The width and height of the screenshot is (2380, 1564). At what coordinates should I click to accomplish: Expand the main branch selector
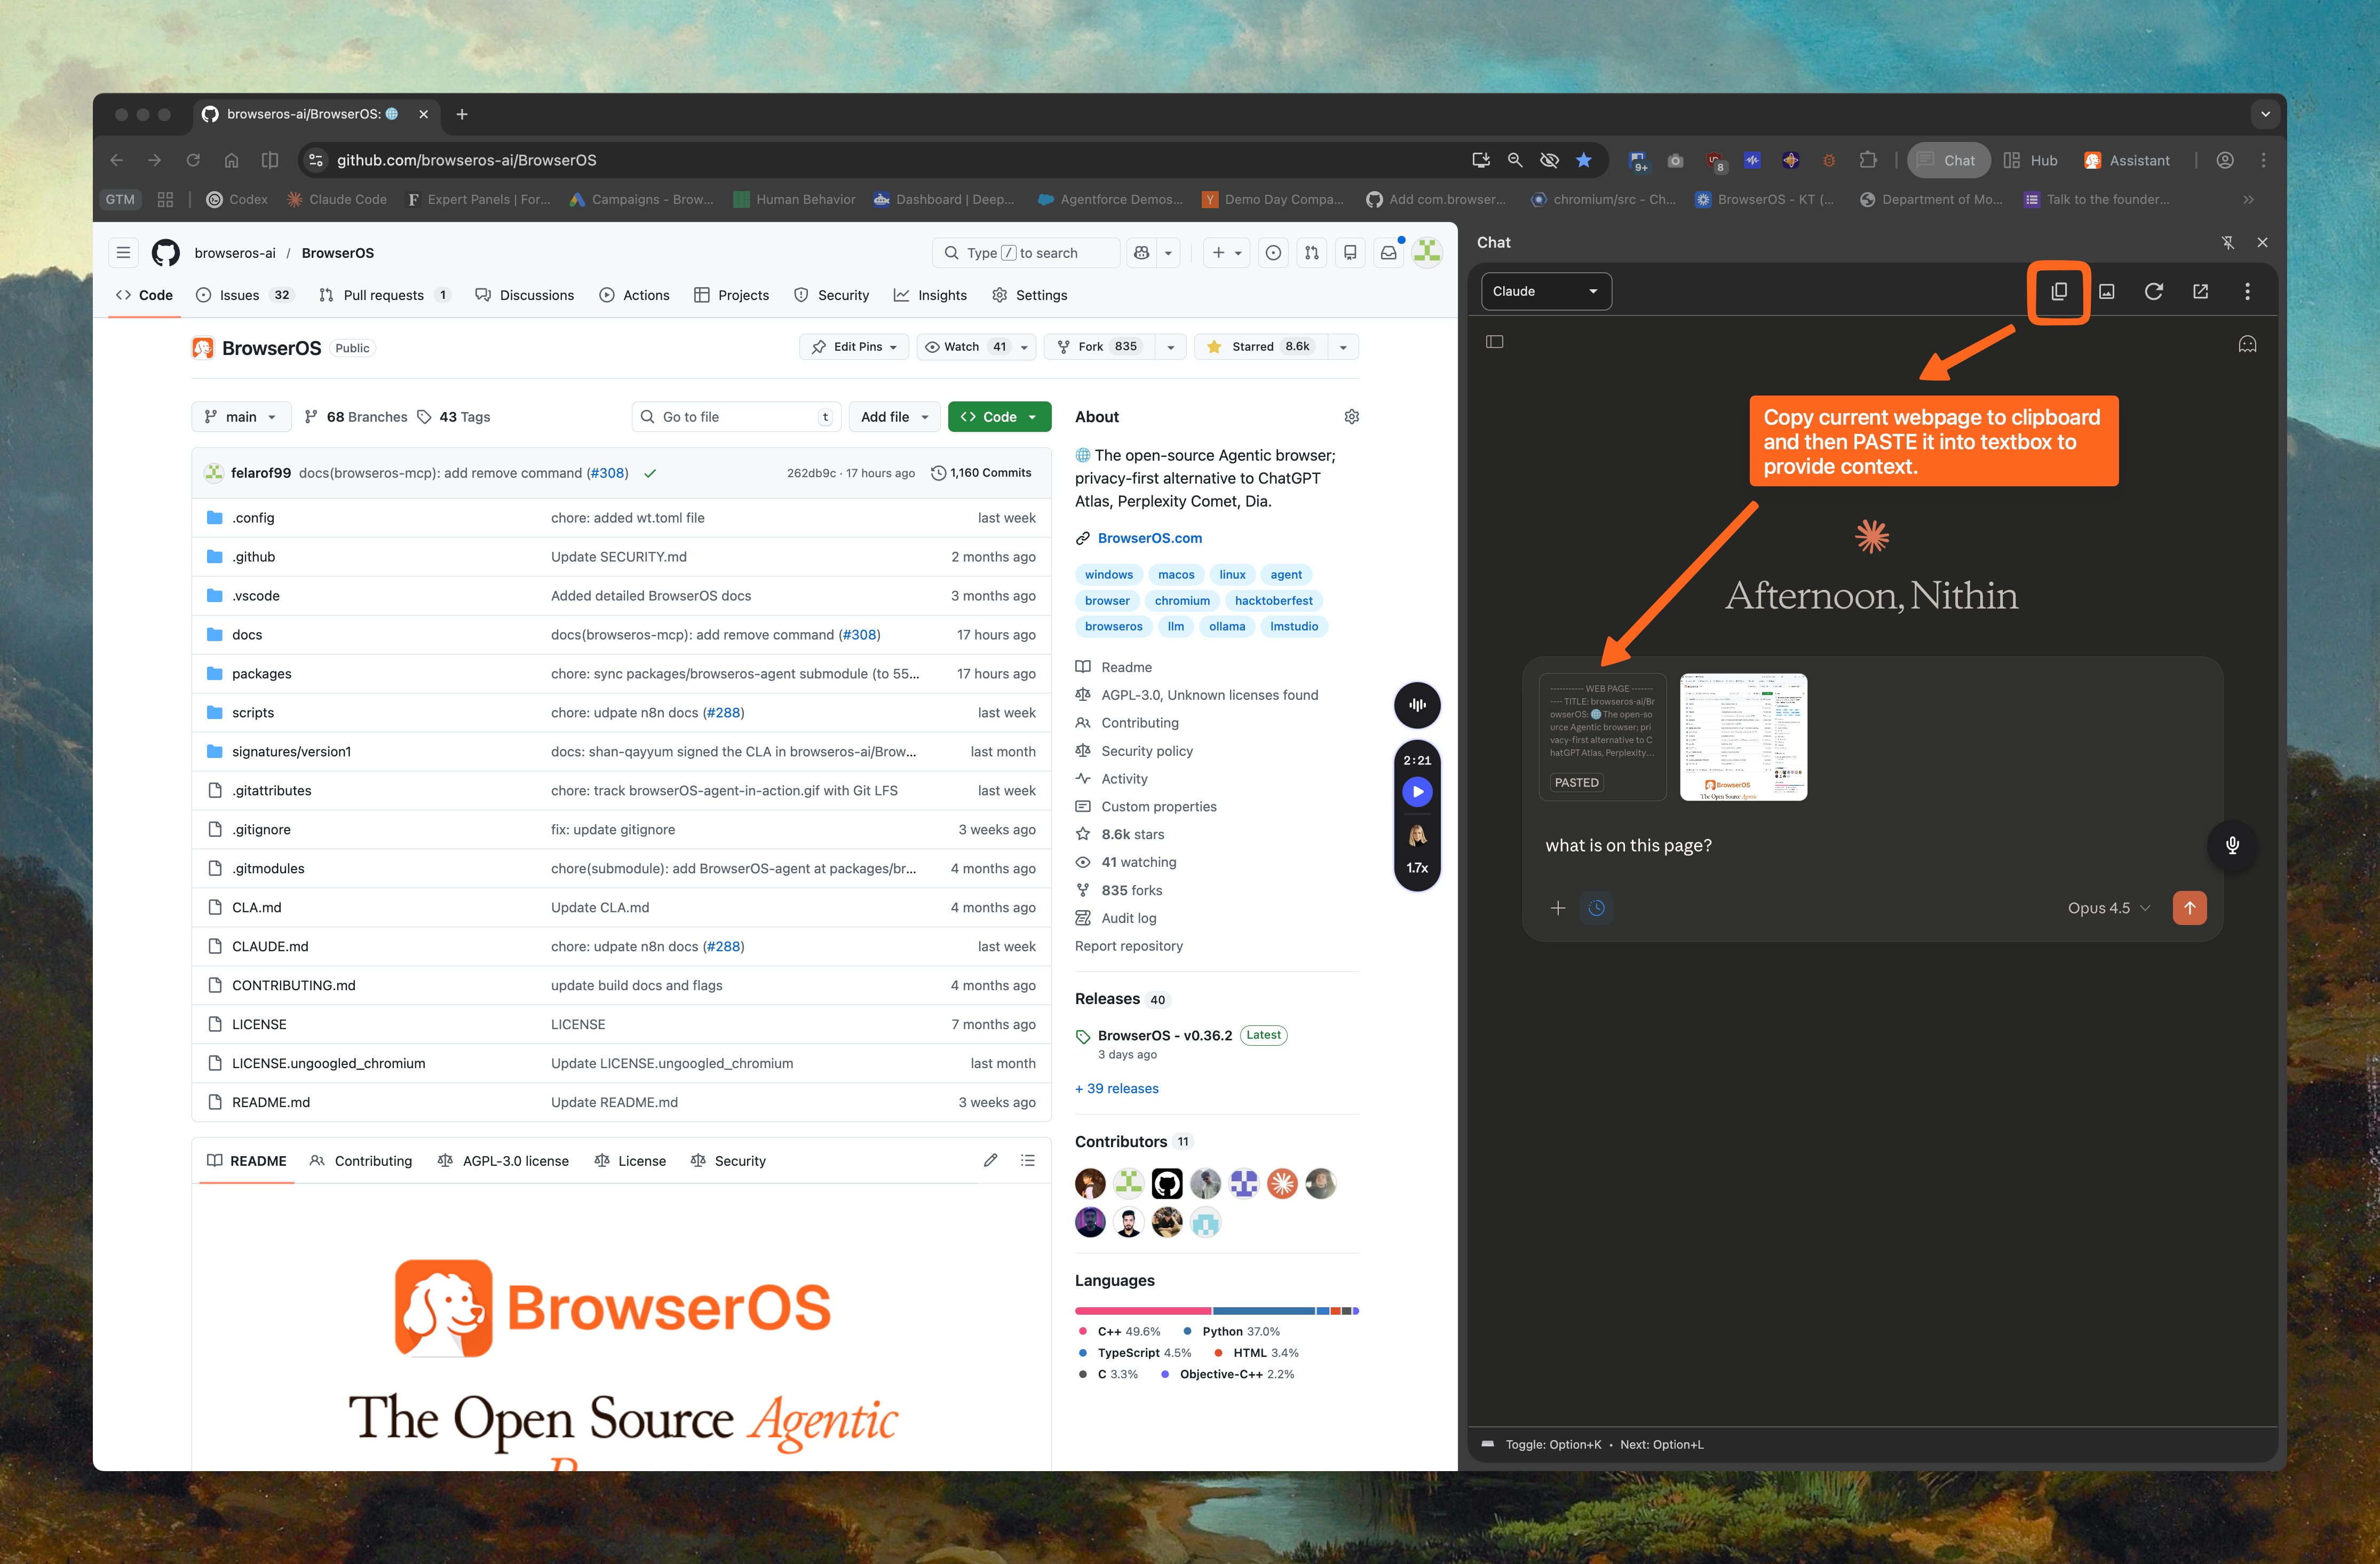[x=241, y=417]
